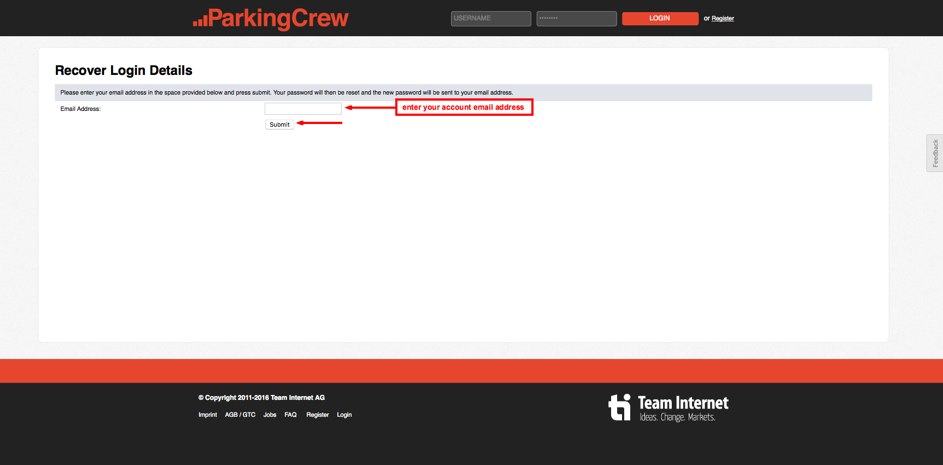The image size is (943, 465).
Task: Select Register in the footer menu
Action: tap(317, 414)
